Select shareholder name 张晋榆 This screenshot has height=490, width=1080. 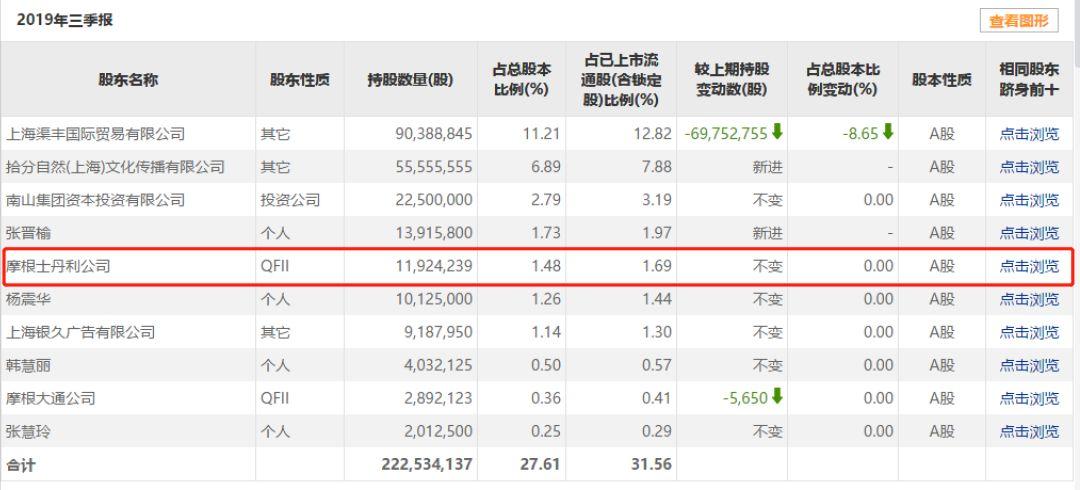(28, 233)
